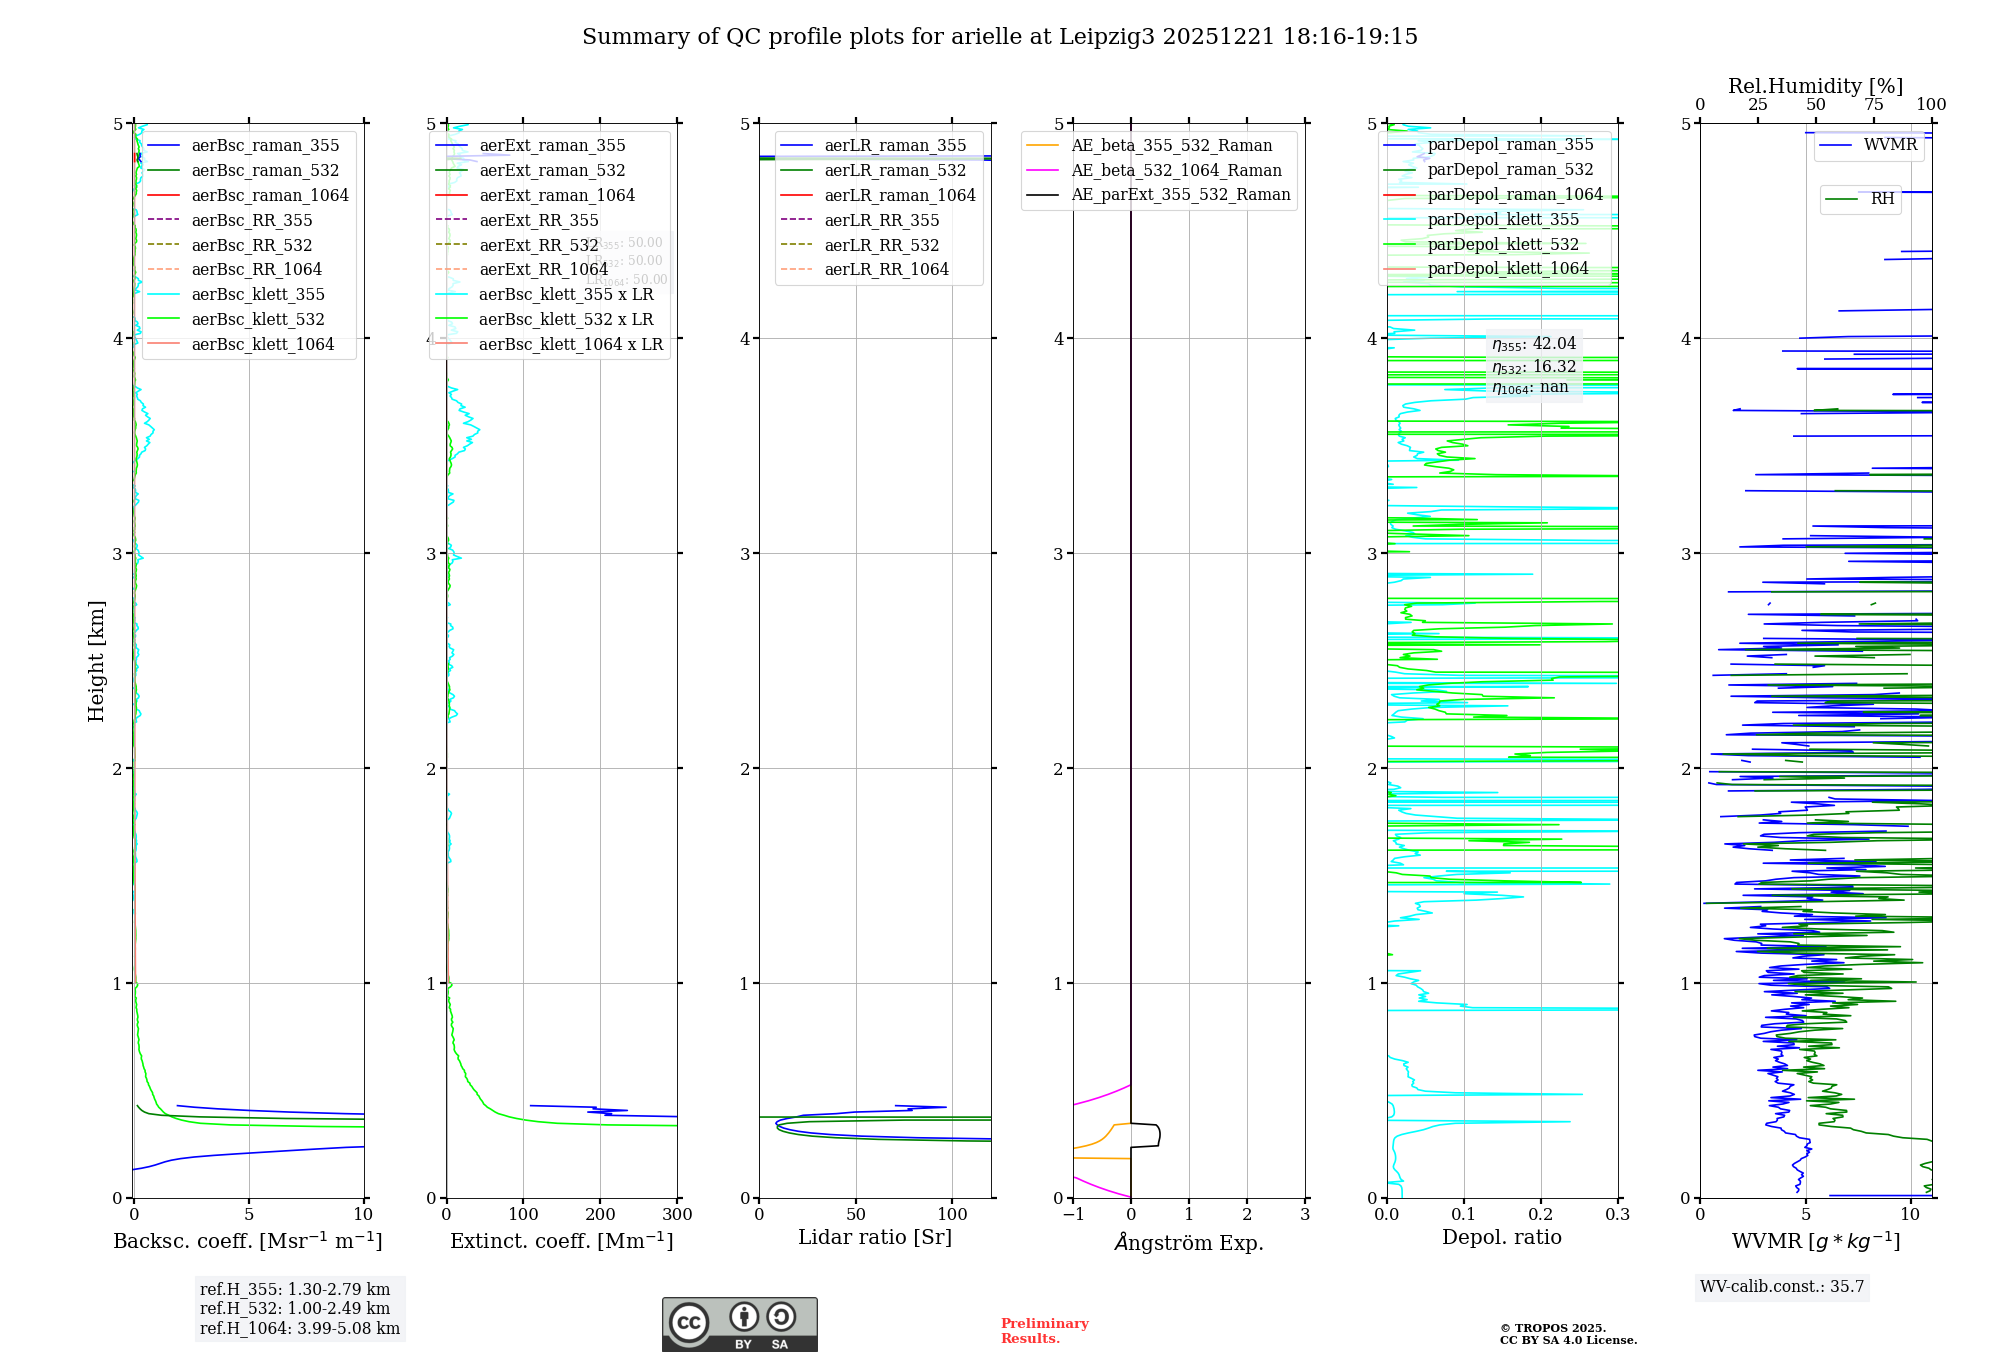Click the Rel.Humidity [%] top axis label

pyautogui.click(x=1815, y=86)
